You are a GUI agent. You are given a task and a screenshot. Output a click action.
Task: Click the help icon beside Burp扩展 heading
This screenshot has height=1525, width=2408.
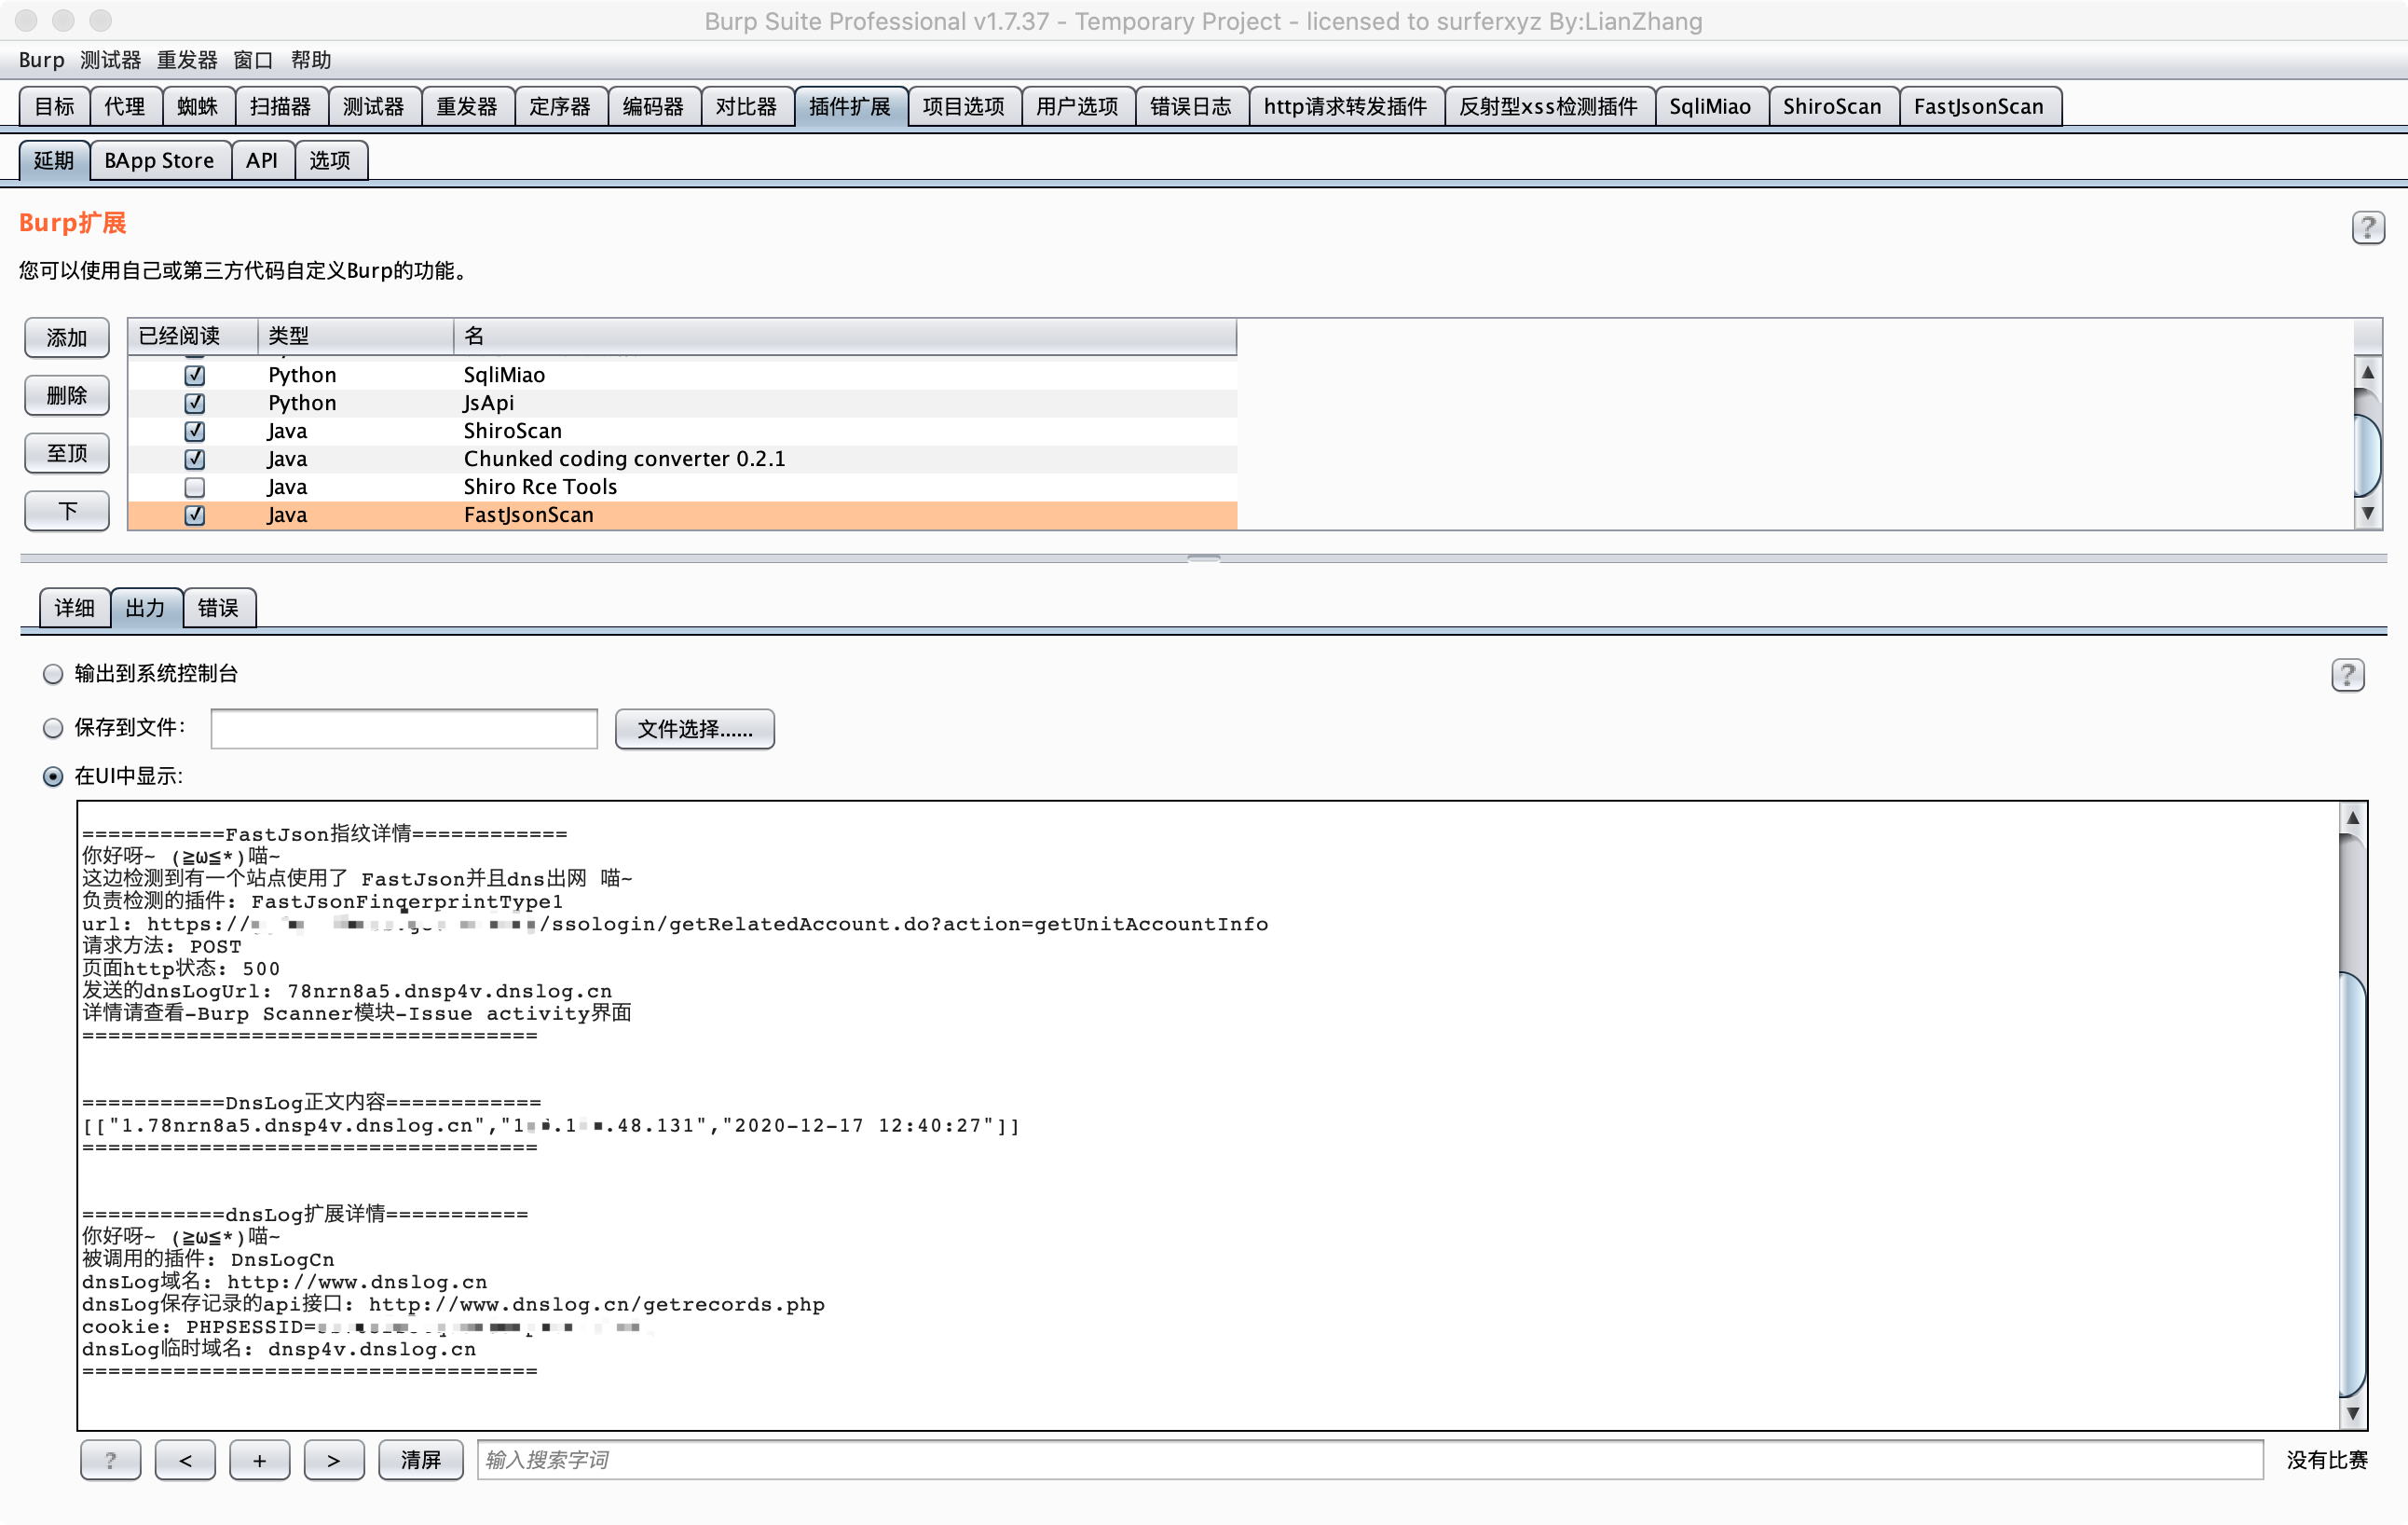point(2366,227)
